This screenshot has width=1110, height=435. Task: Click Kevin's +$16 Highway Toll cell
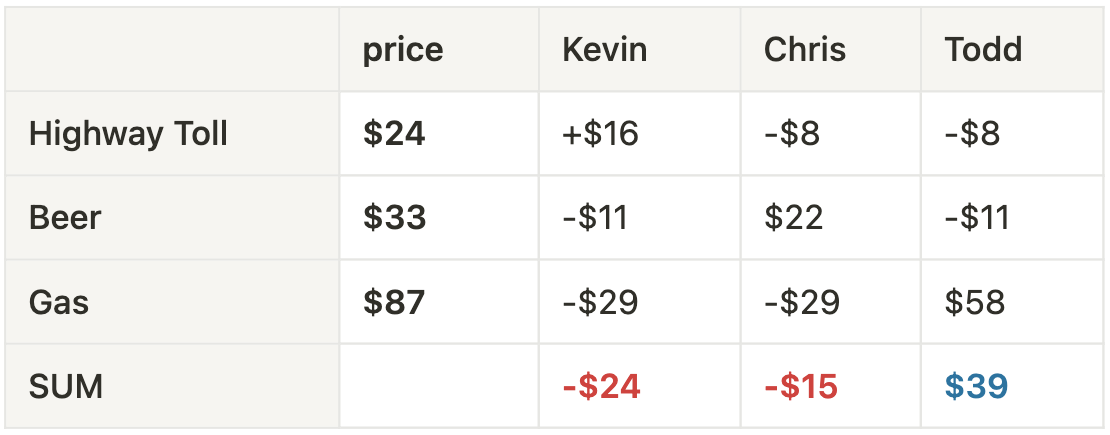coord(600,134)
